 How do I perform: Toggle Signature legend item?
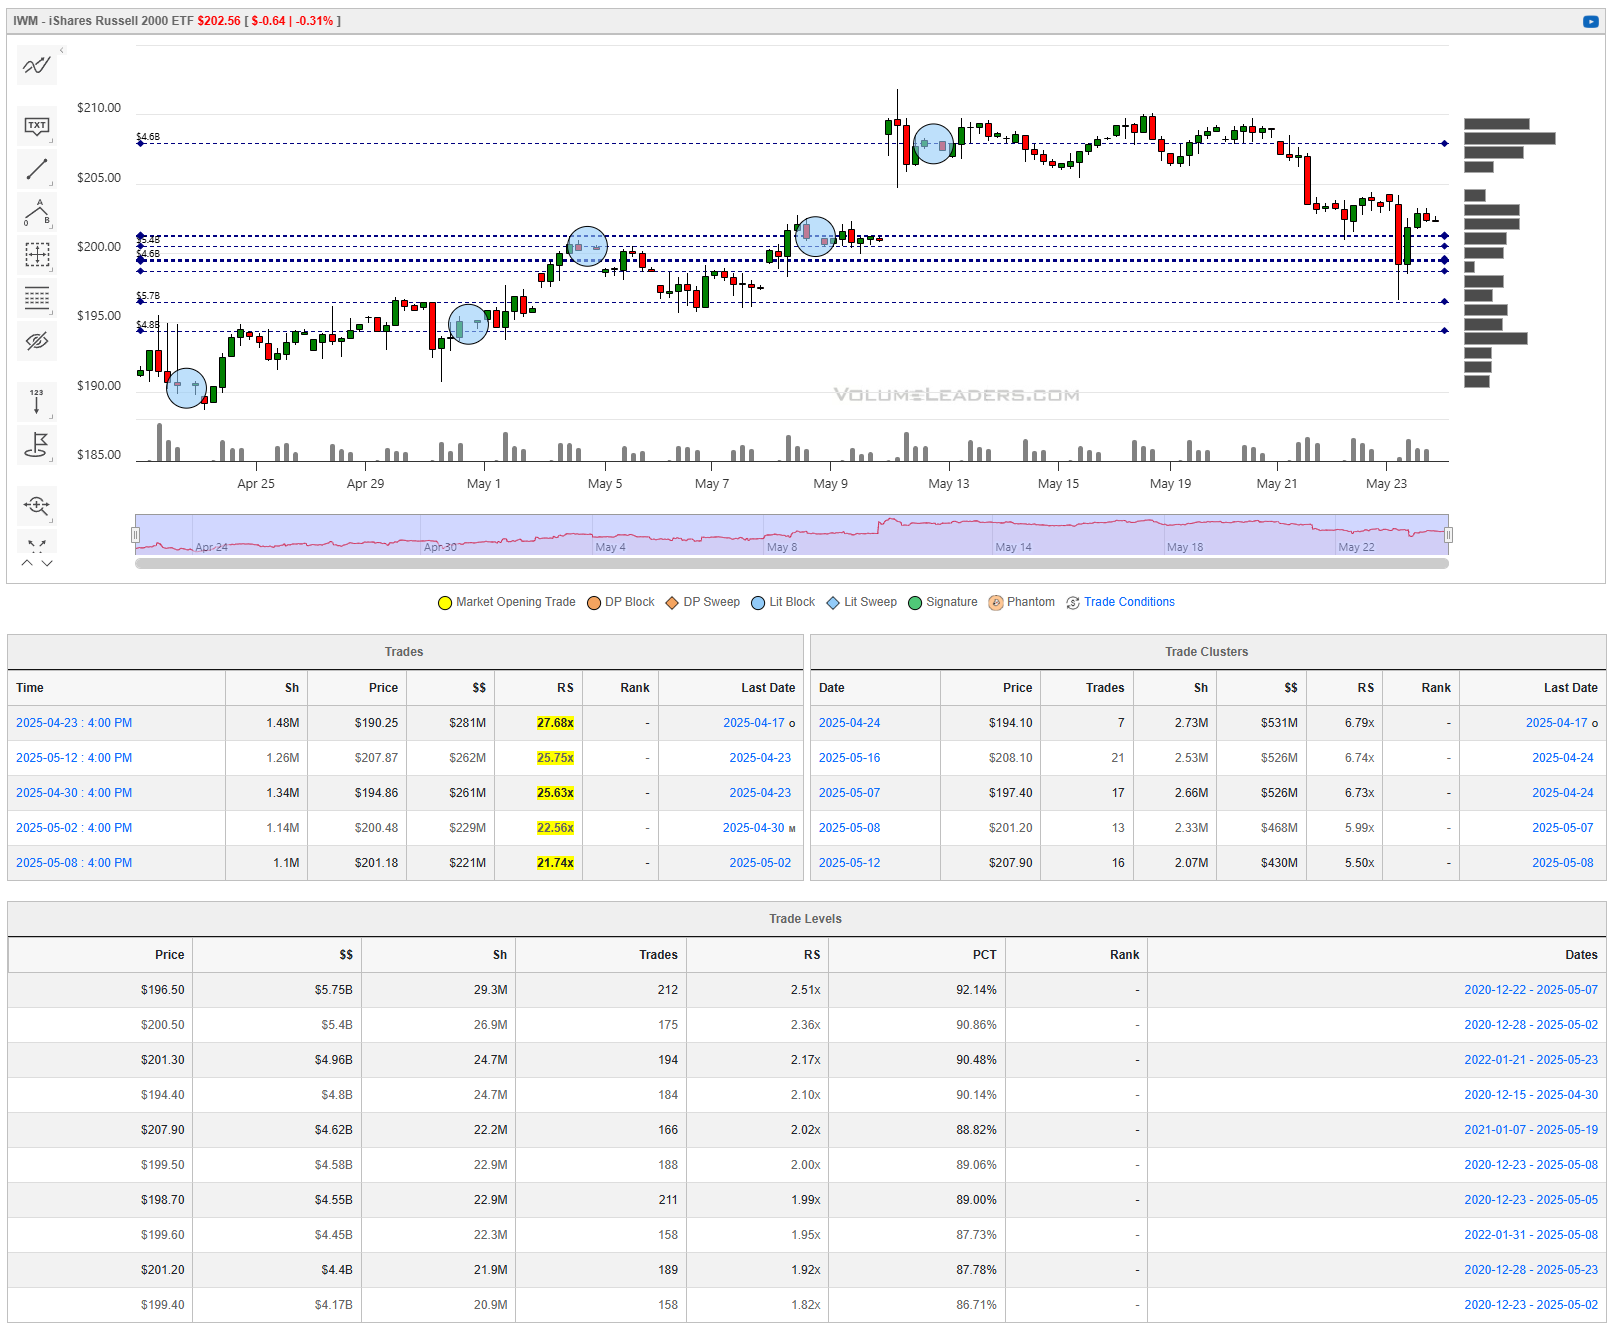click(x=943, y=602)
